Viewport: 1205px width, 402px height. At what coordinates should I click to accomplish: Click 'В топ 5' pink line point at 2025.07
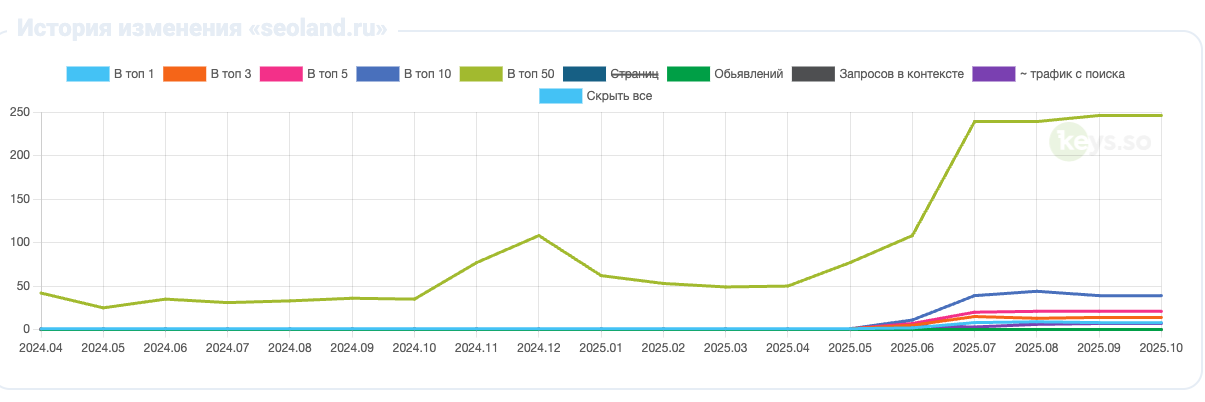[x=975, y=312]
